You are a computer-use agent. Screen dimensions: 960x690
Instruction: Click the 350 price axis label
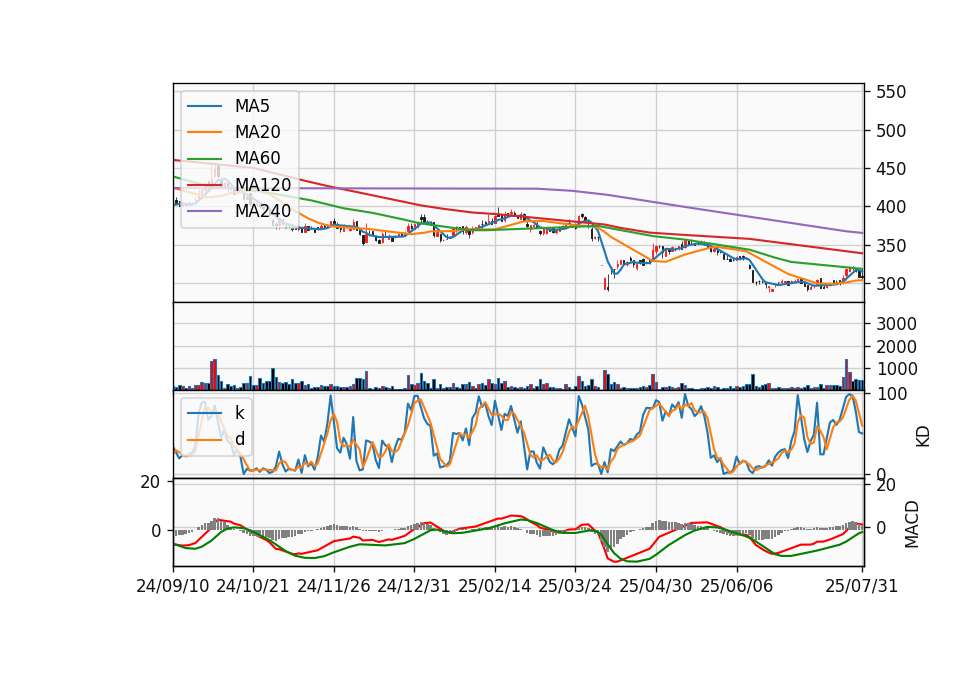tap(891, 246)
